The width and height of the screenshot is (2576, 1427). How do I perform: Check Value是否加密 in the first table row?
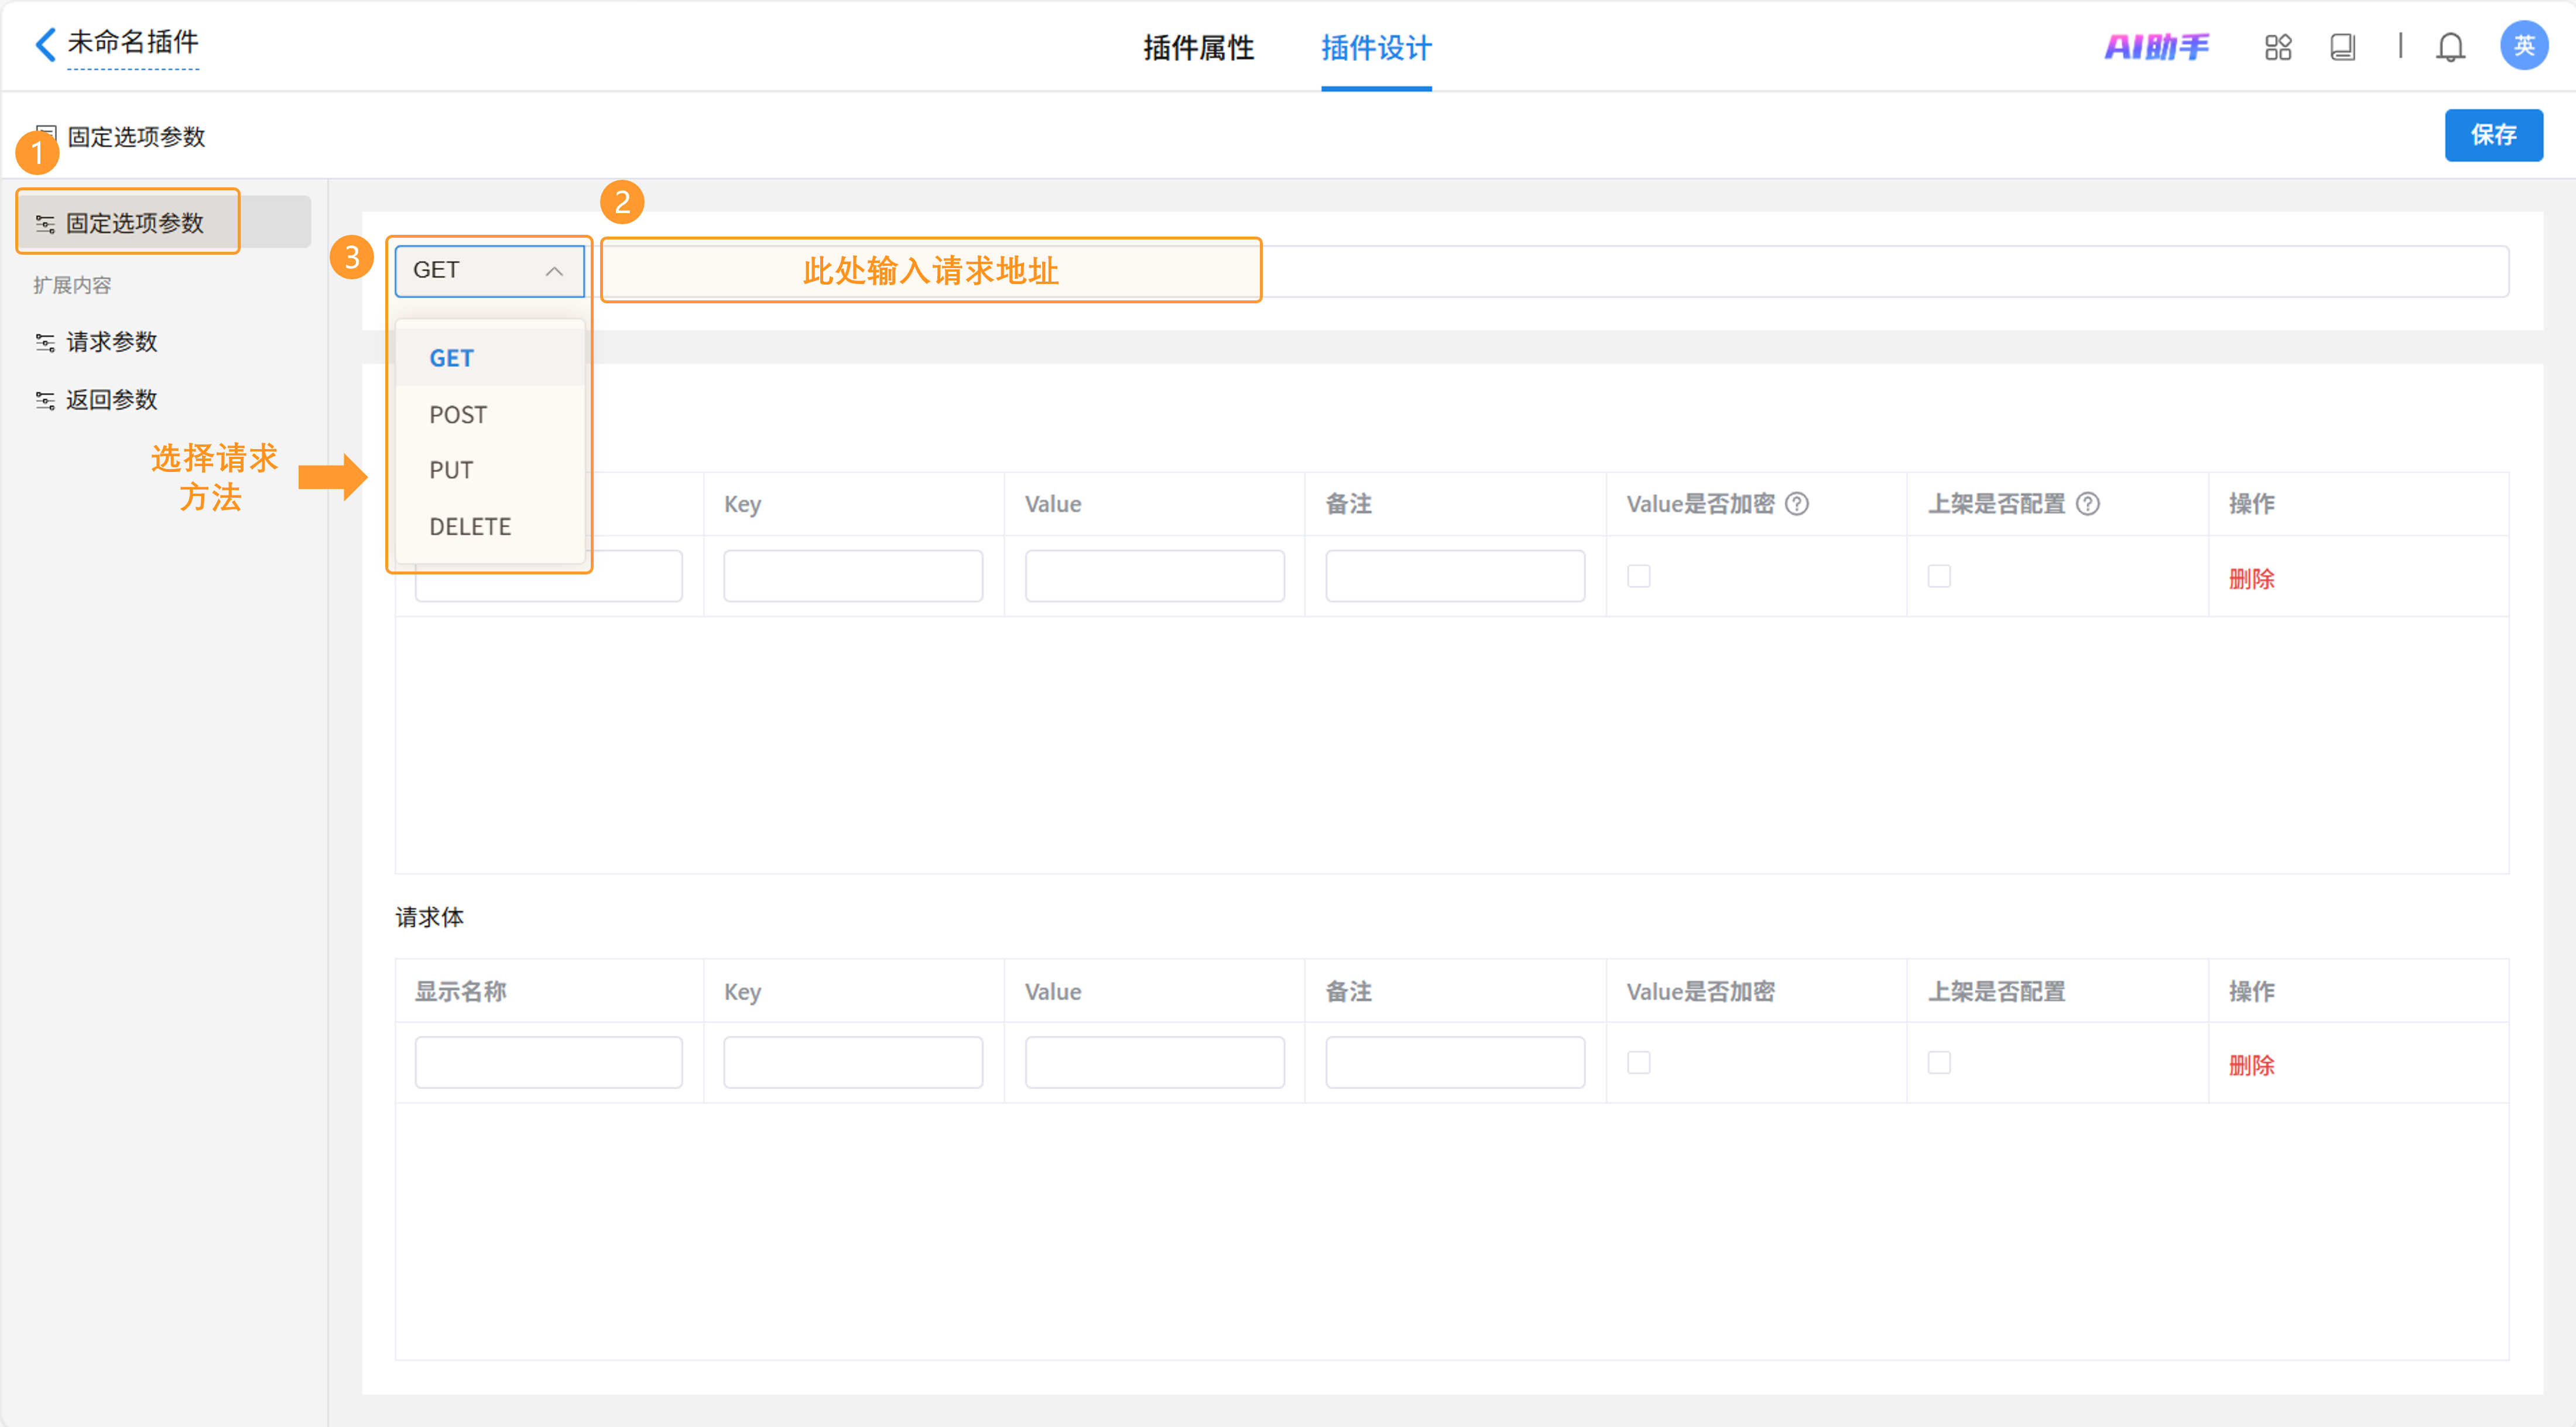[x=1638, y=576]
